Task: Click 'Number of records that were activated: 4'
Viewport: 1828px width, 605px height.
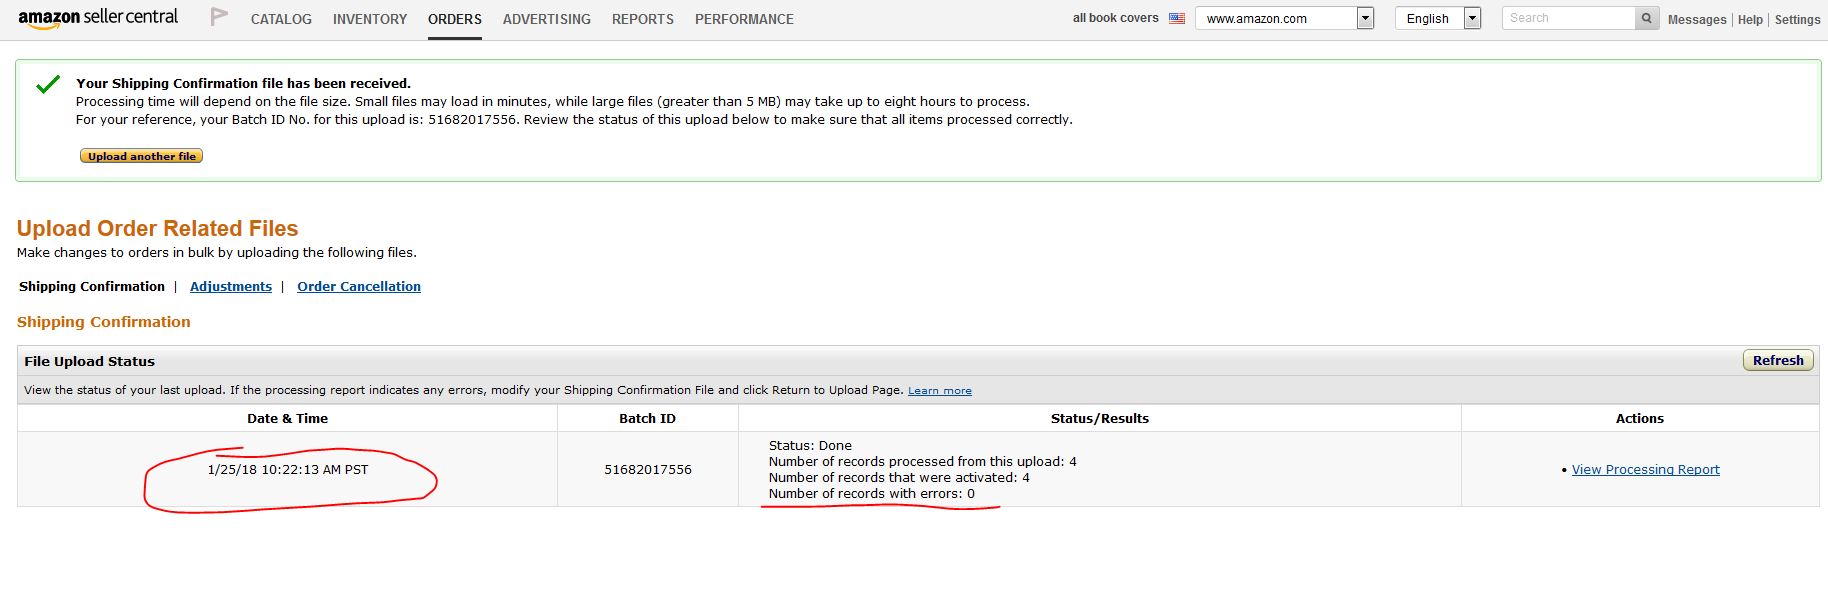Action: pos(899,477)
